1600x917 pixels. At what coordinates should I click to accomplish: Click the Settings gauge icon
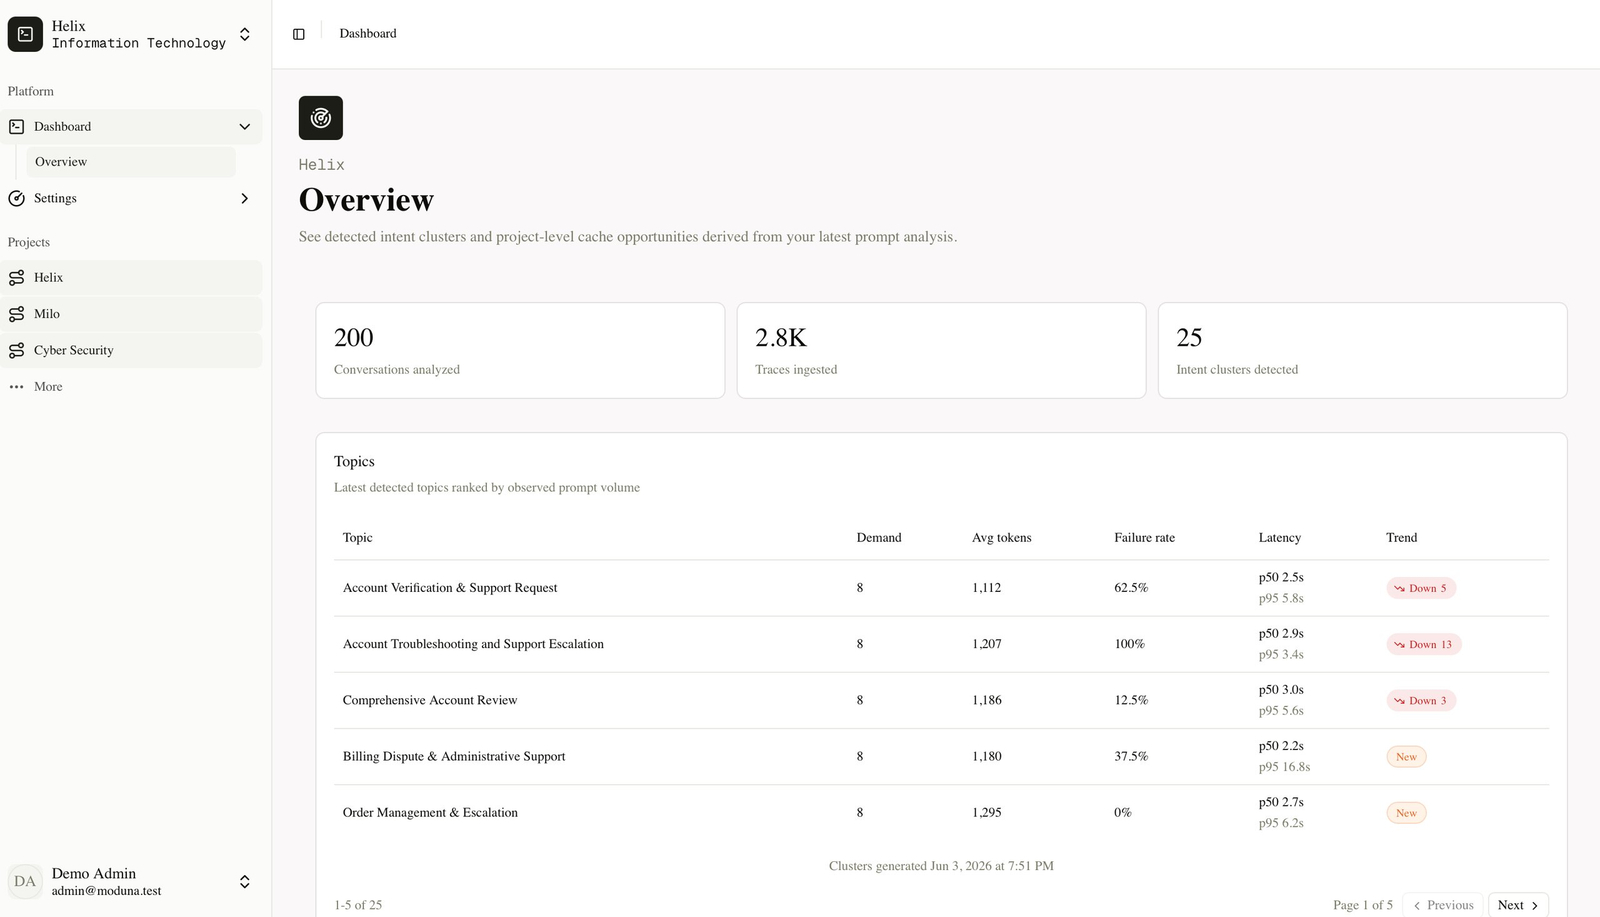click(x=17, y=198)
